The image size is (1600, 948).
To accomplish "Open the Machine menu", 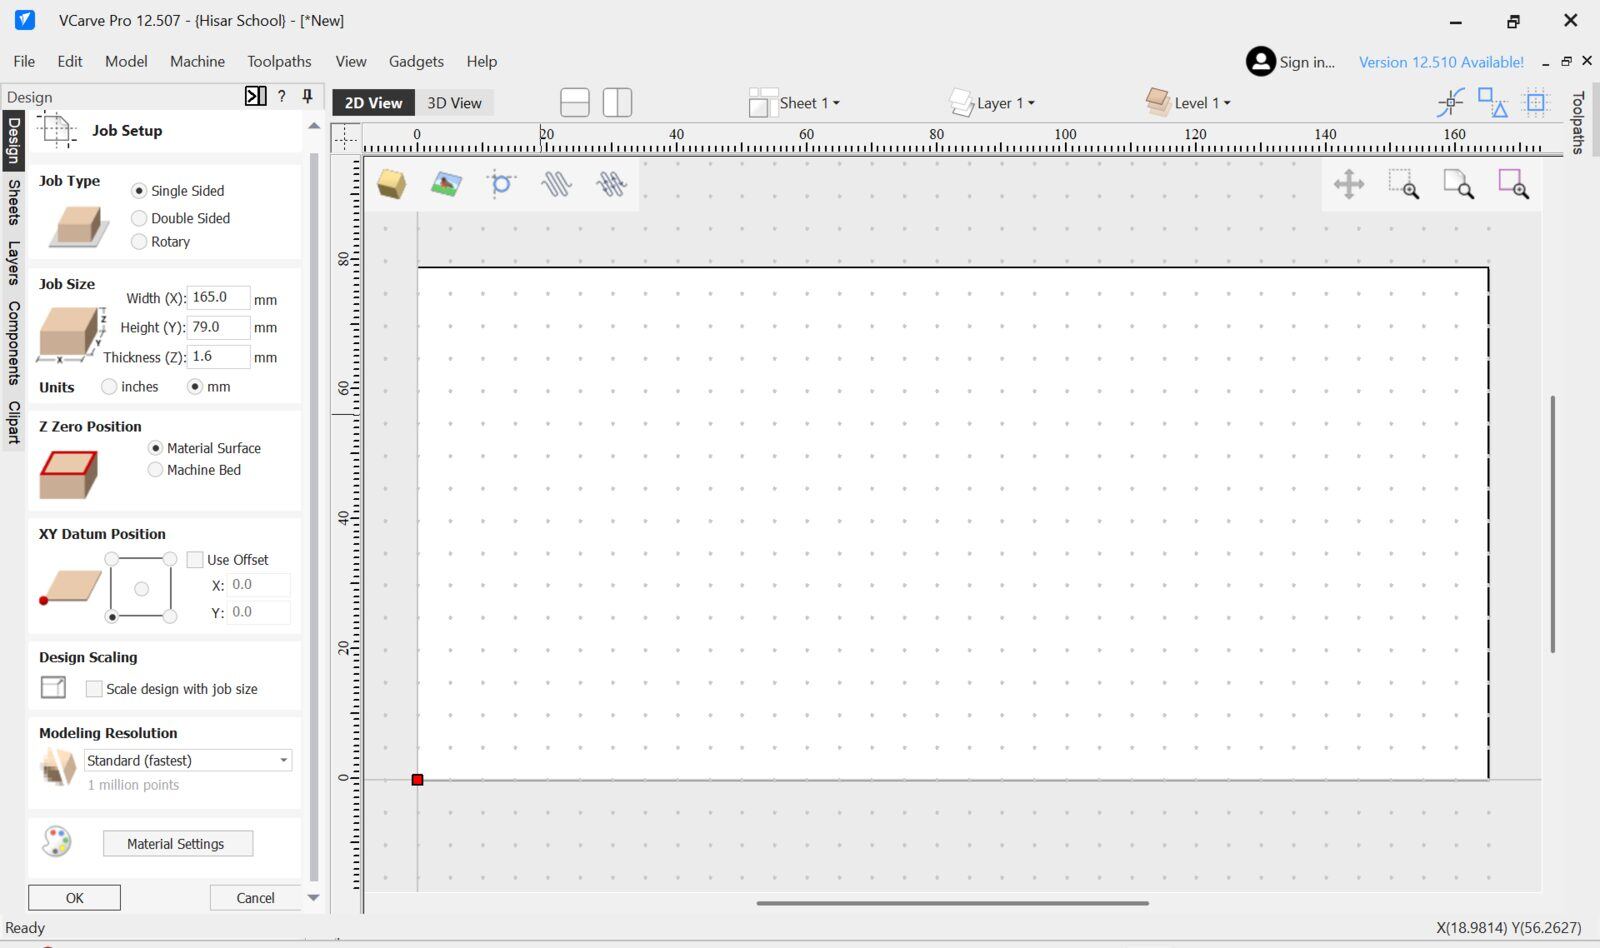I will [197, 61].
